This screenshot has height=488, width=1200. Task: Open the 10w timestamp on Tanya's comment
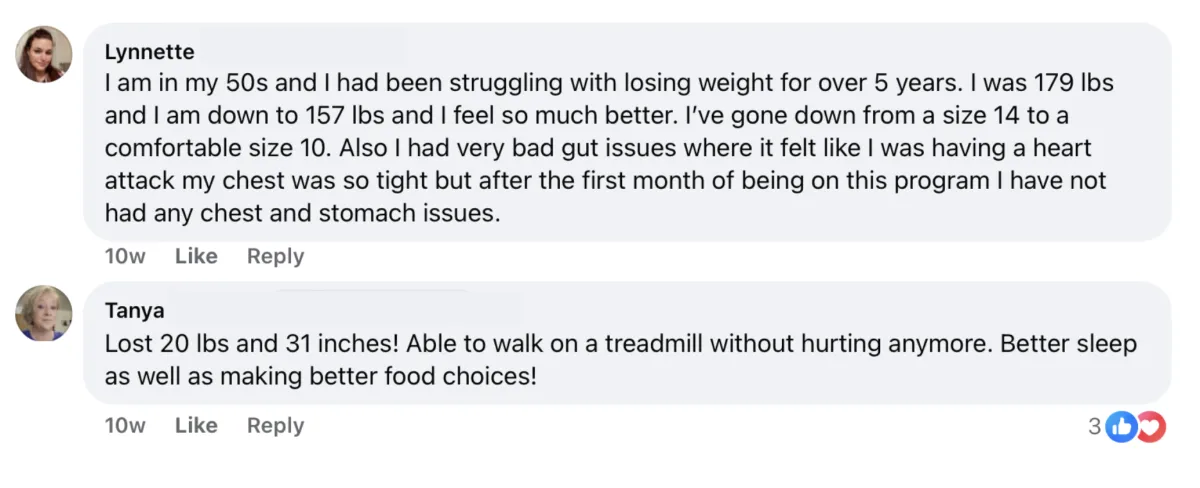coord(125,425)
